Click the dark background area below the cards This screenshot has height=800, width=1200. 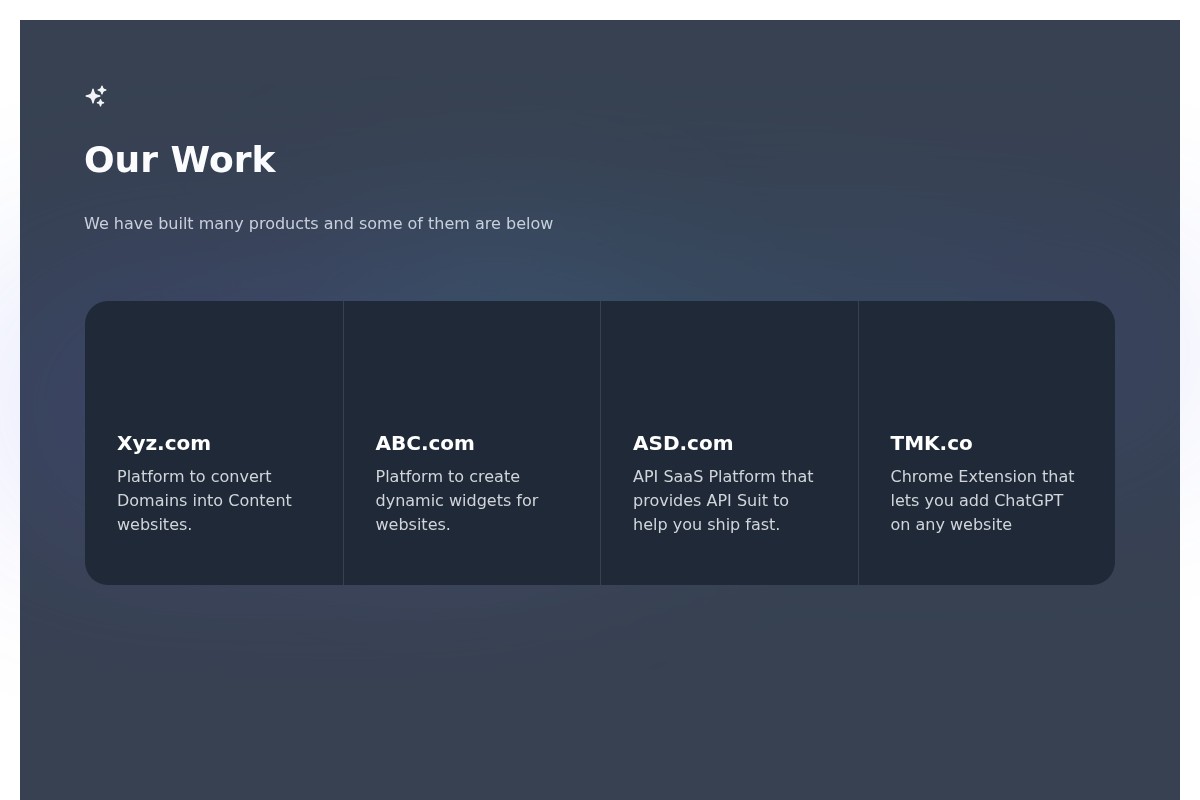(x=600, y=690)
